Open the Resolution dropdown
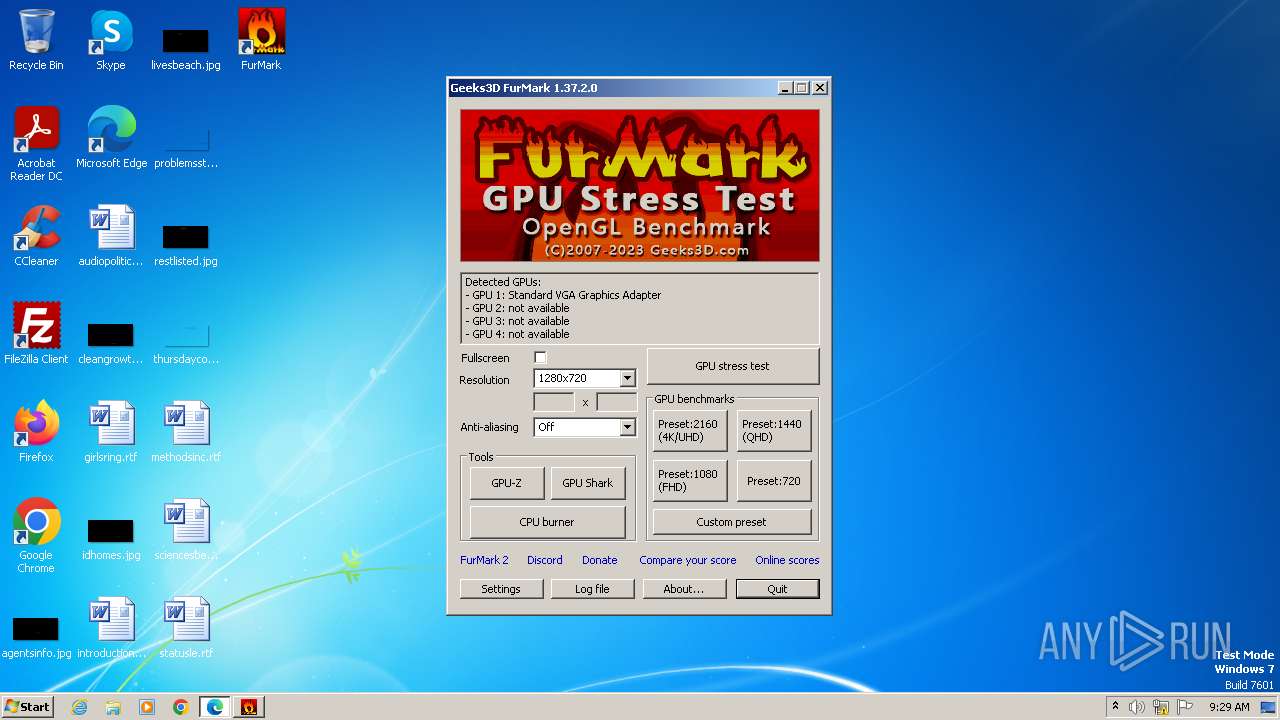Image resolution: width=1280 pixels, height=720 pixels. click(585, 378)
